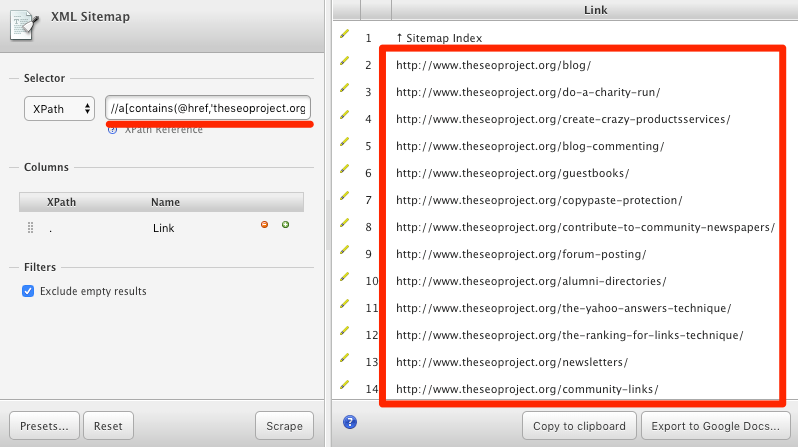Select the community-links link row
This screenshot has height=447, width=798.
[x=527, y=389]
